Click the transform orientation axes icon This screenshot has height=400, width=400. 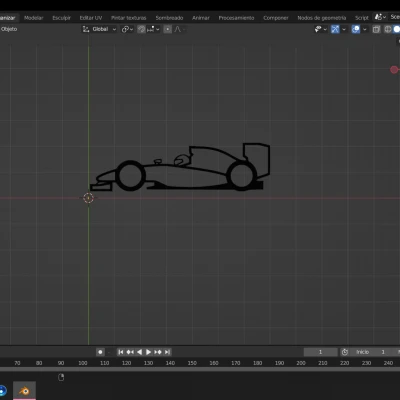coord(86,29)
